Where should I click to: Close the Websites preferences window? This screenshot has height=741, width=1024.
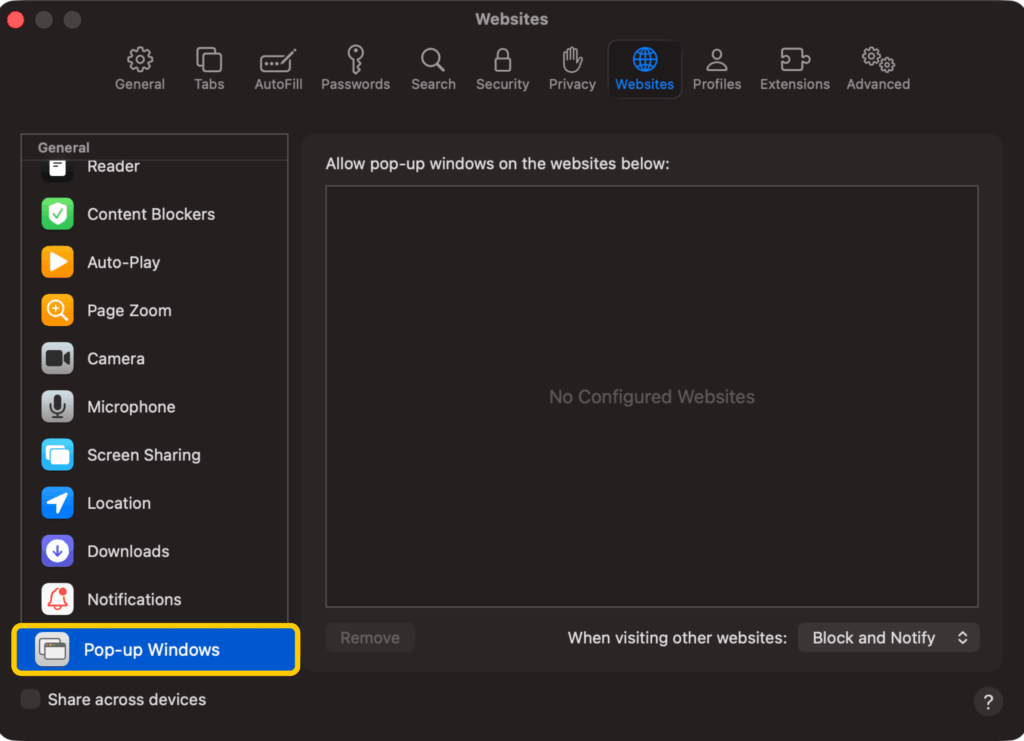coord(16,20)
